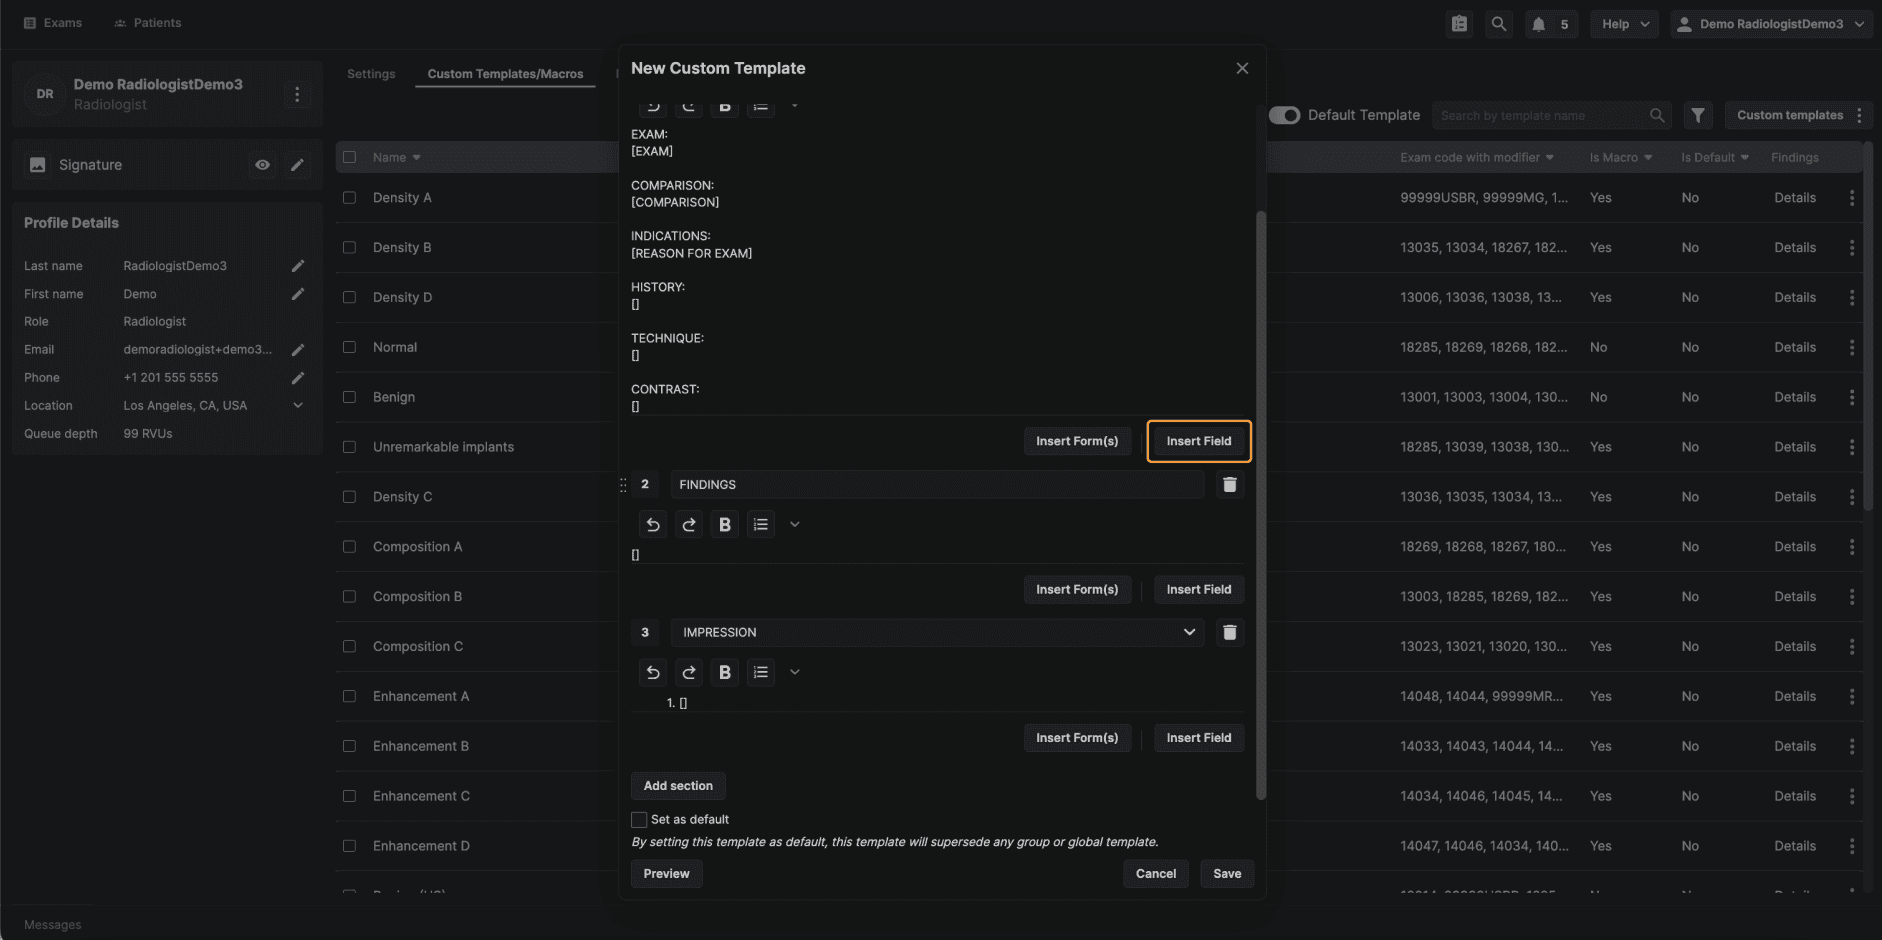Redo in FINDINGS section toolbar

click(689, 524)
